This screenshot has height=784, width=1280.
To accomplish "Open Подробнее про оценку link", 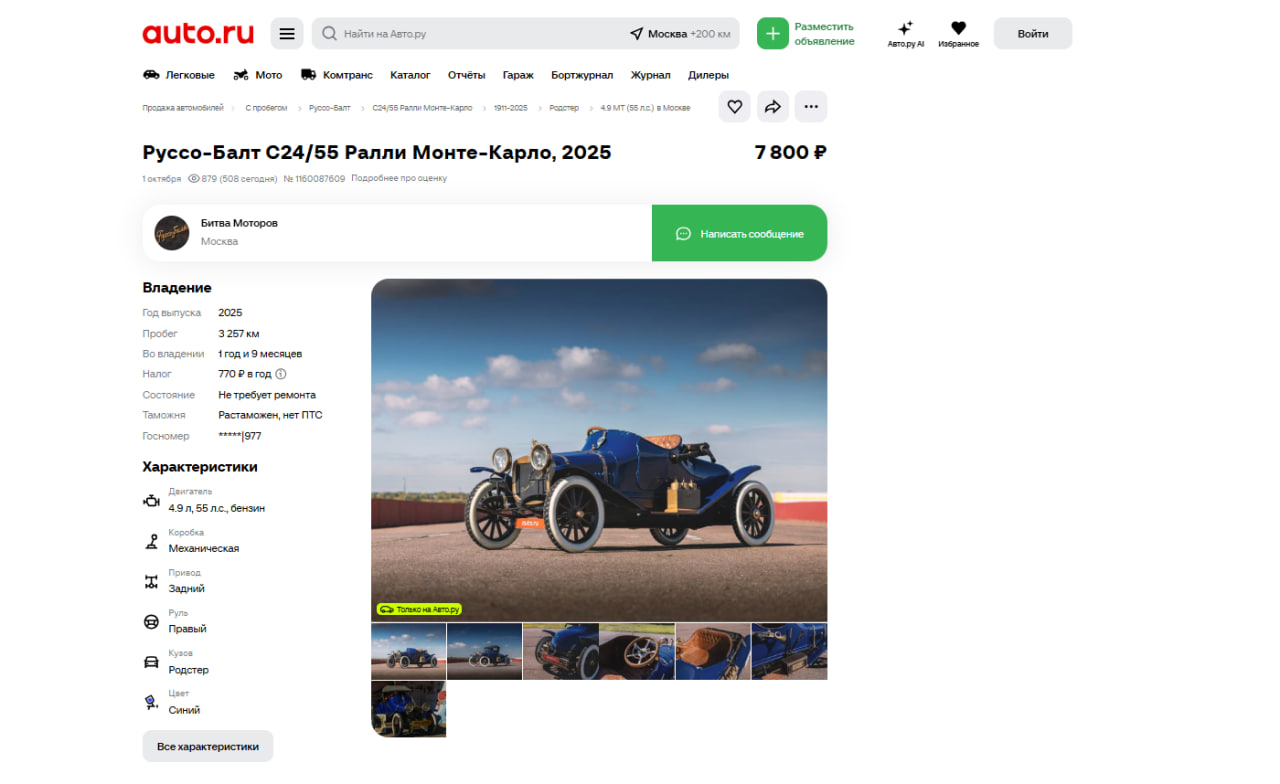I will coord(399,178).
